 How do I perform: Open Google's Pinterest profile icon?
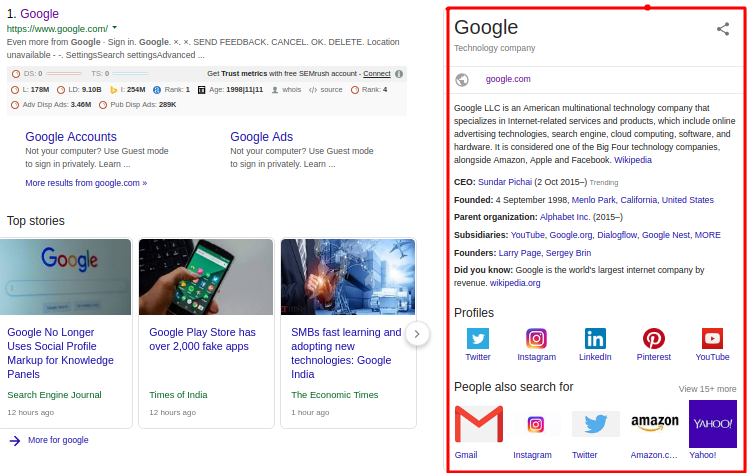point(654,339)
